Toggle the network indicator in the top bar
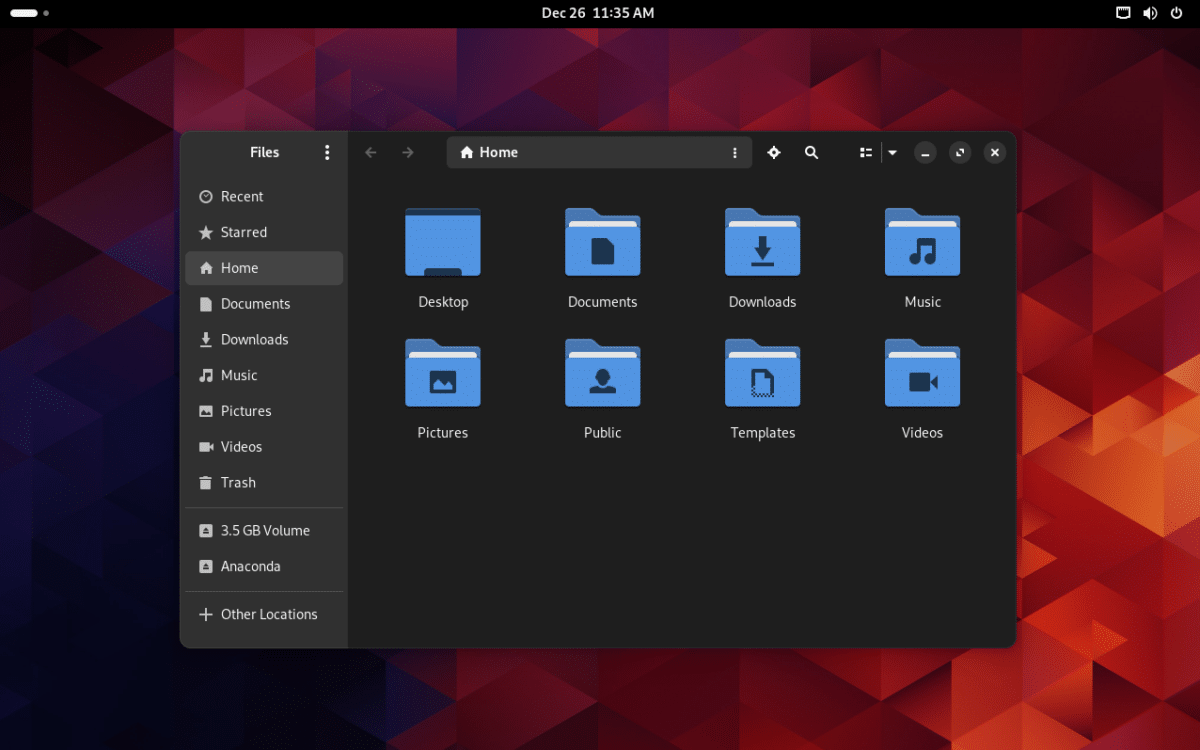 tap(1124, 13)
